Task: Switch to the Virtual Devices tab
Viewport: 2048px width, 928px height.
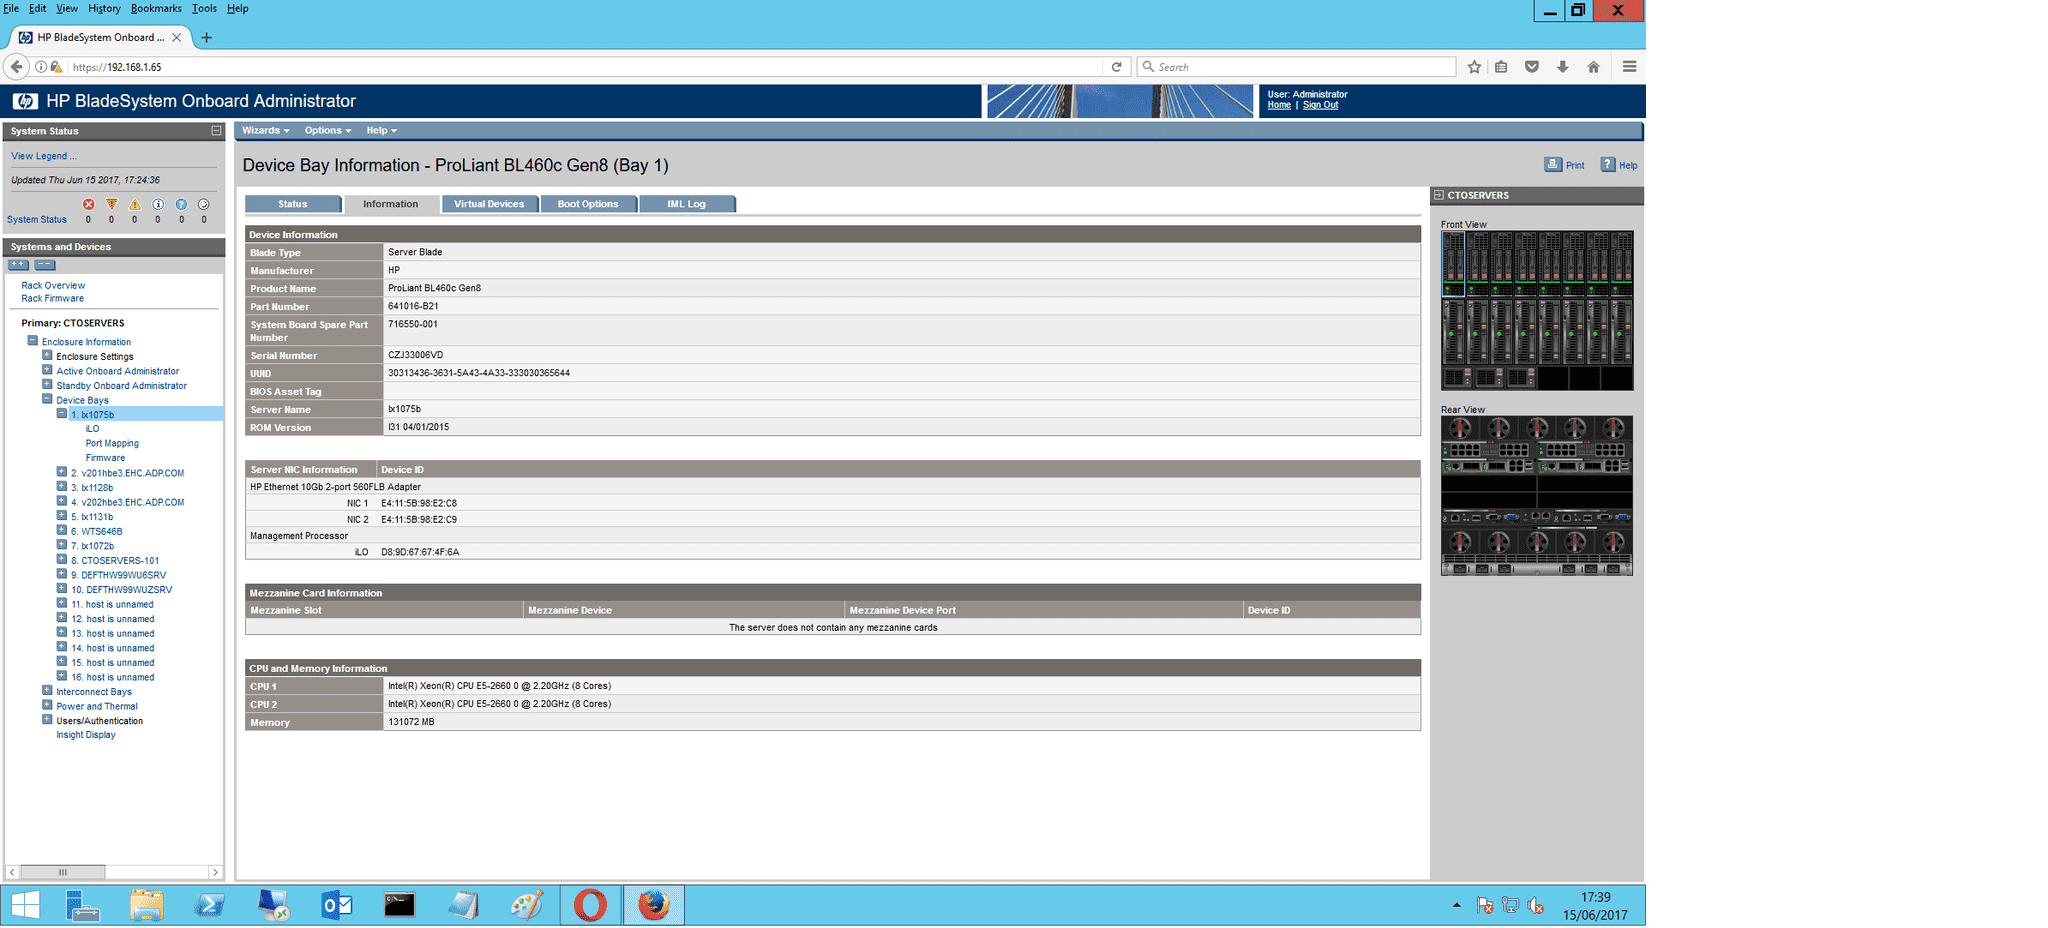Action: [489, 204]
